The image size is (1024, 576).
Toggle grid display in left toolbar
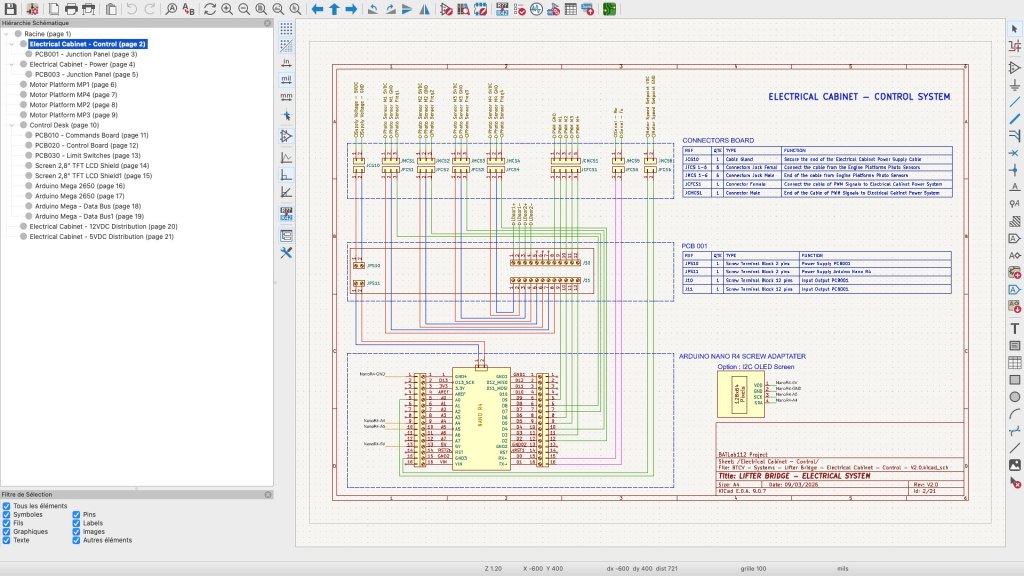click(286, 28)
